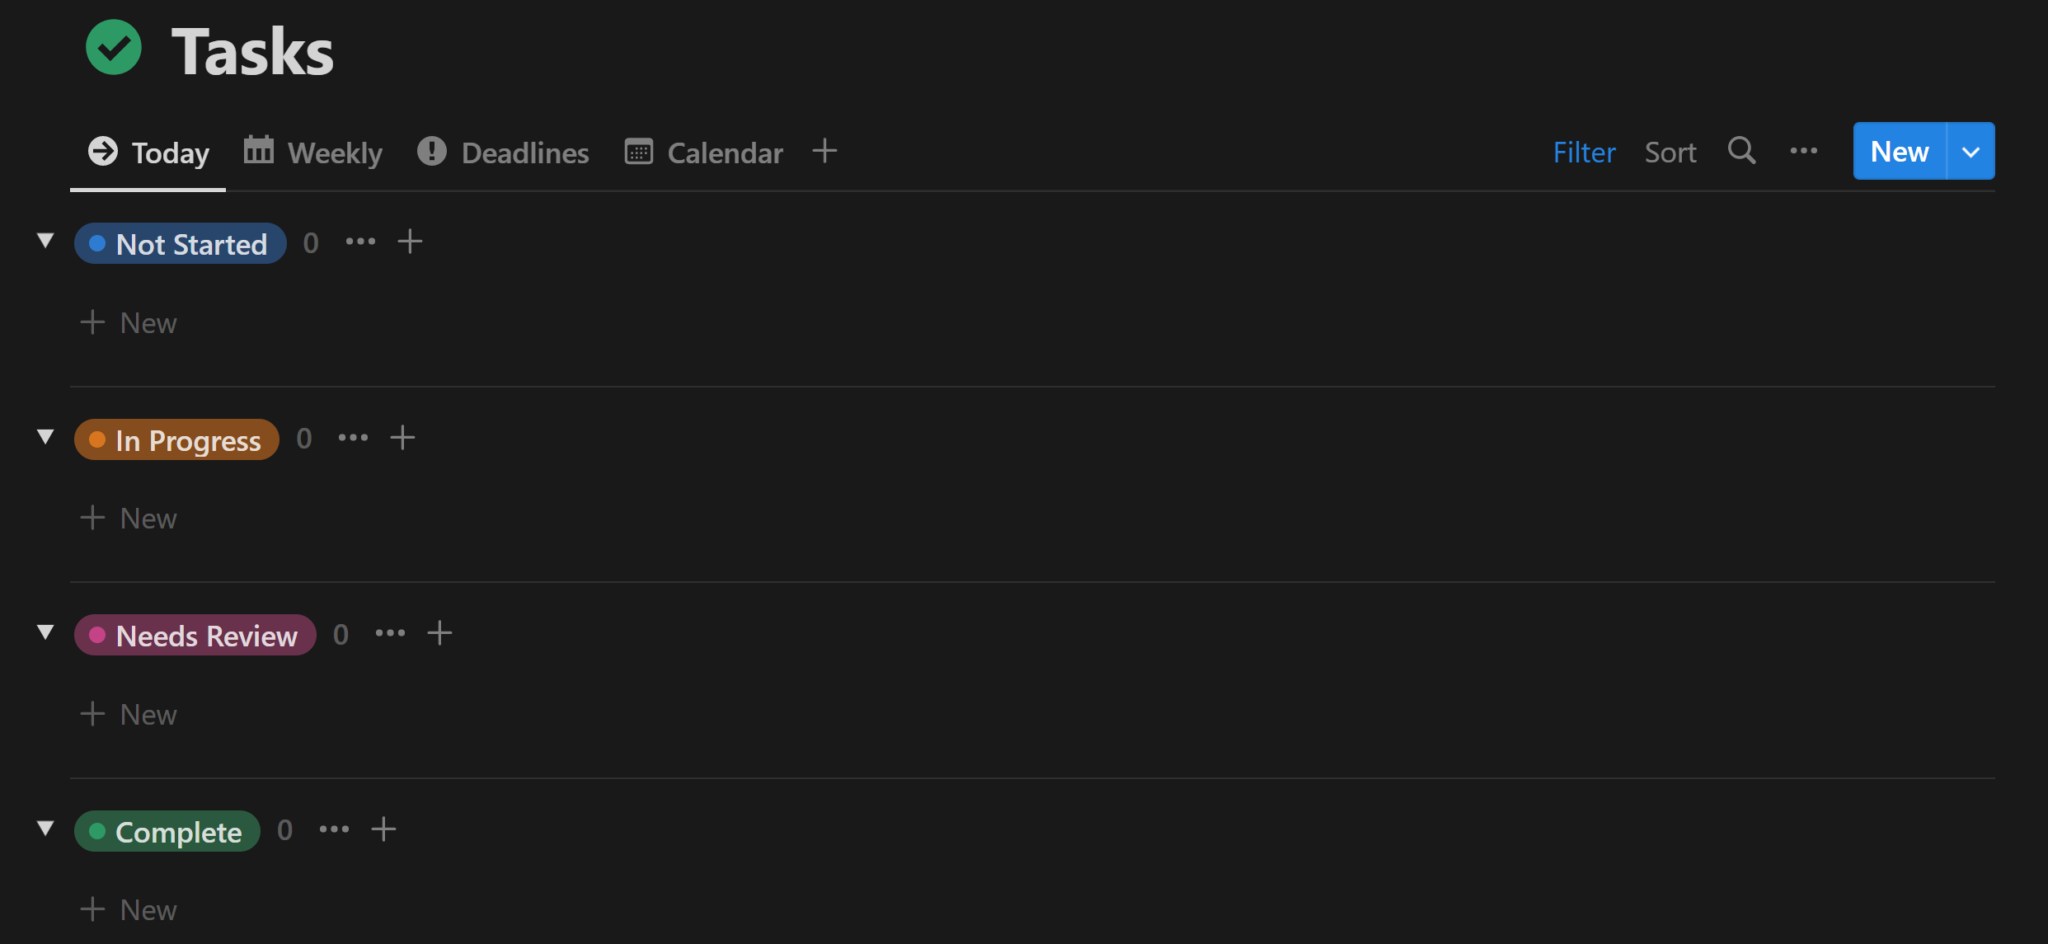Screen dimensions: 2048x944
Task: Open Needs Review group options ellipsis
Action: pos(390,634)
